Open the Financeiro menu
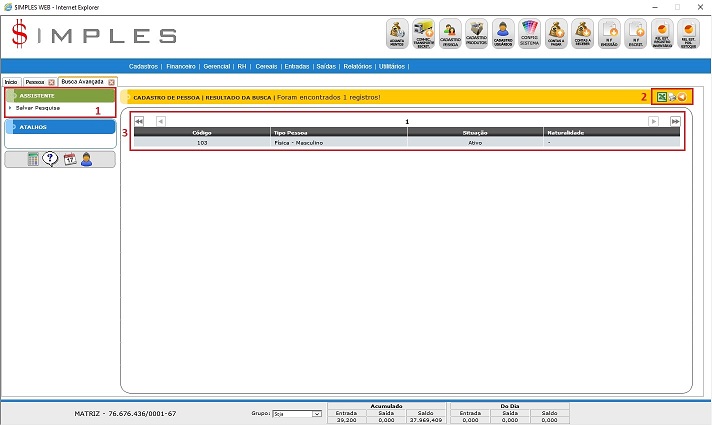 [181, 66]
